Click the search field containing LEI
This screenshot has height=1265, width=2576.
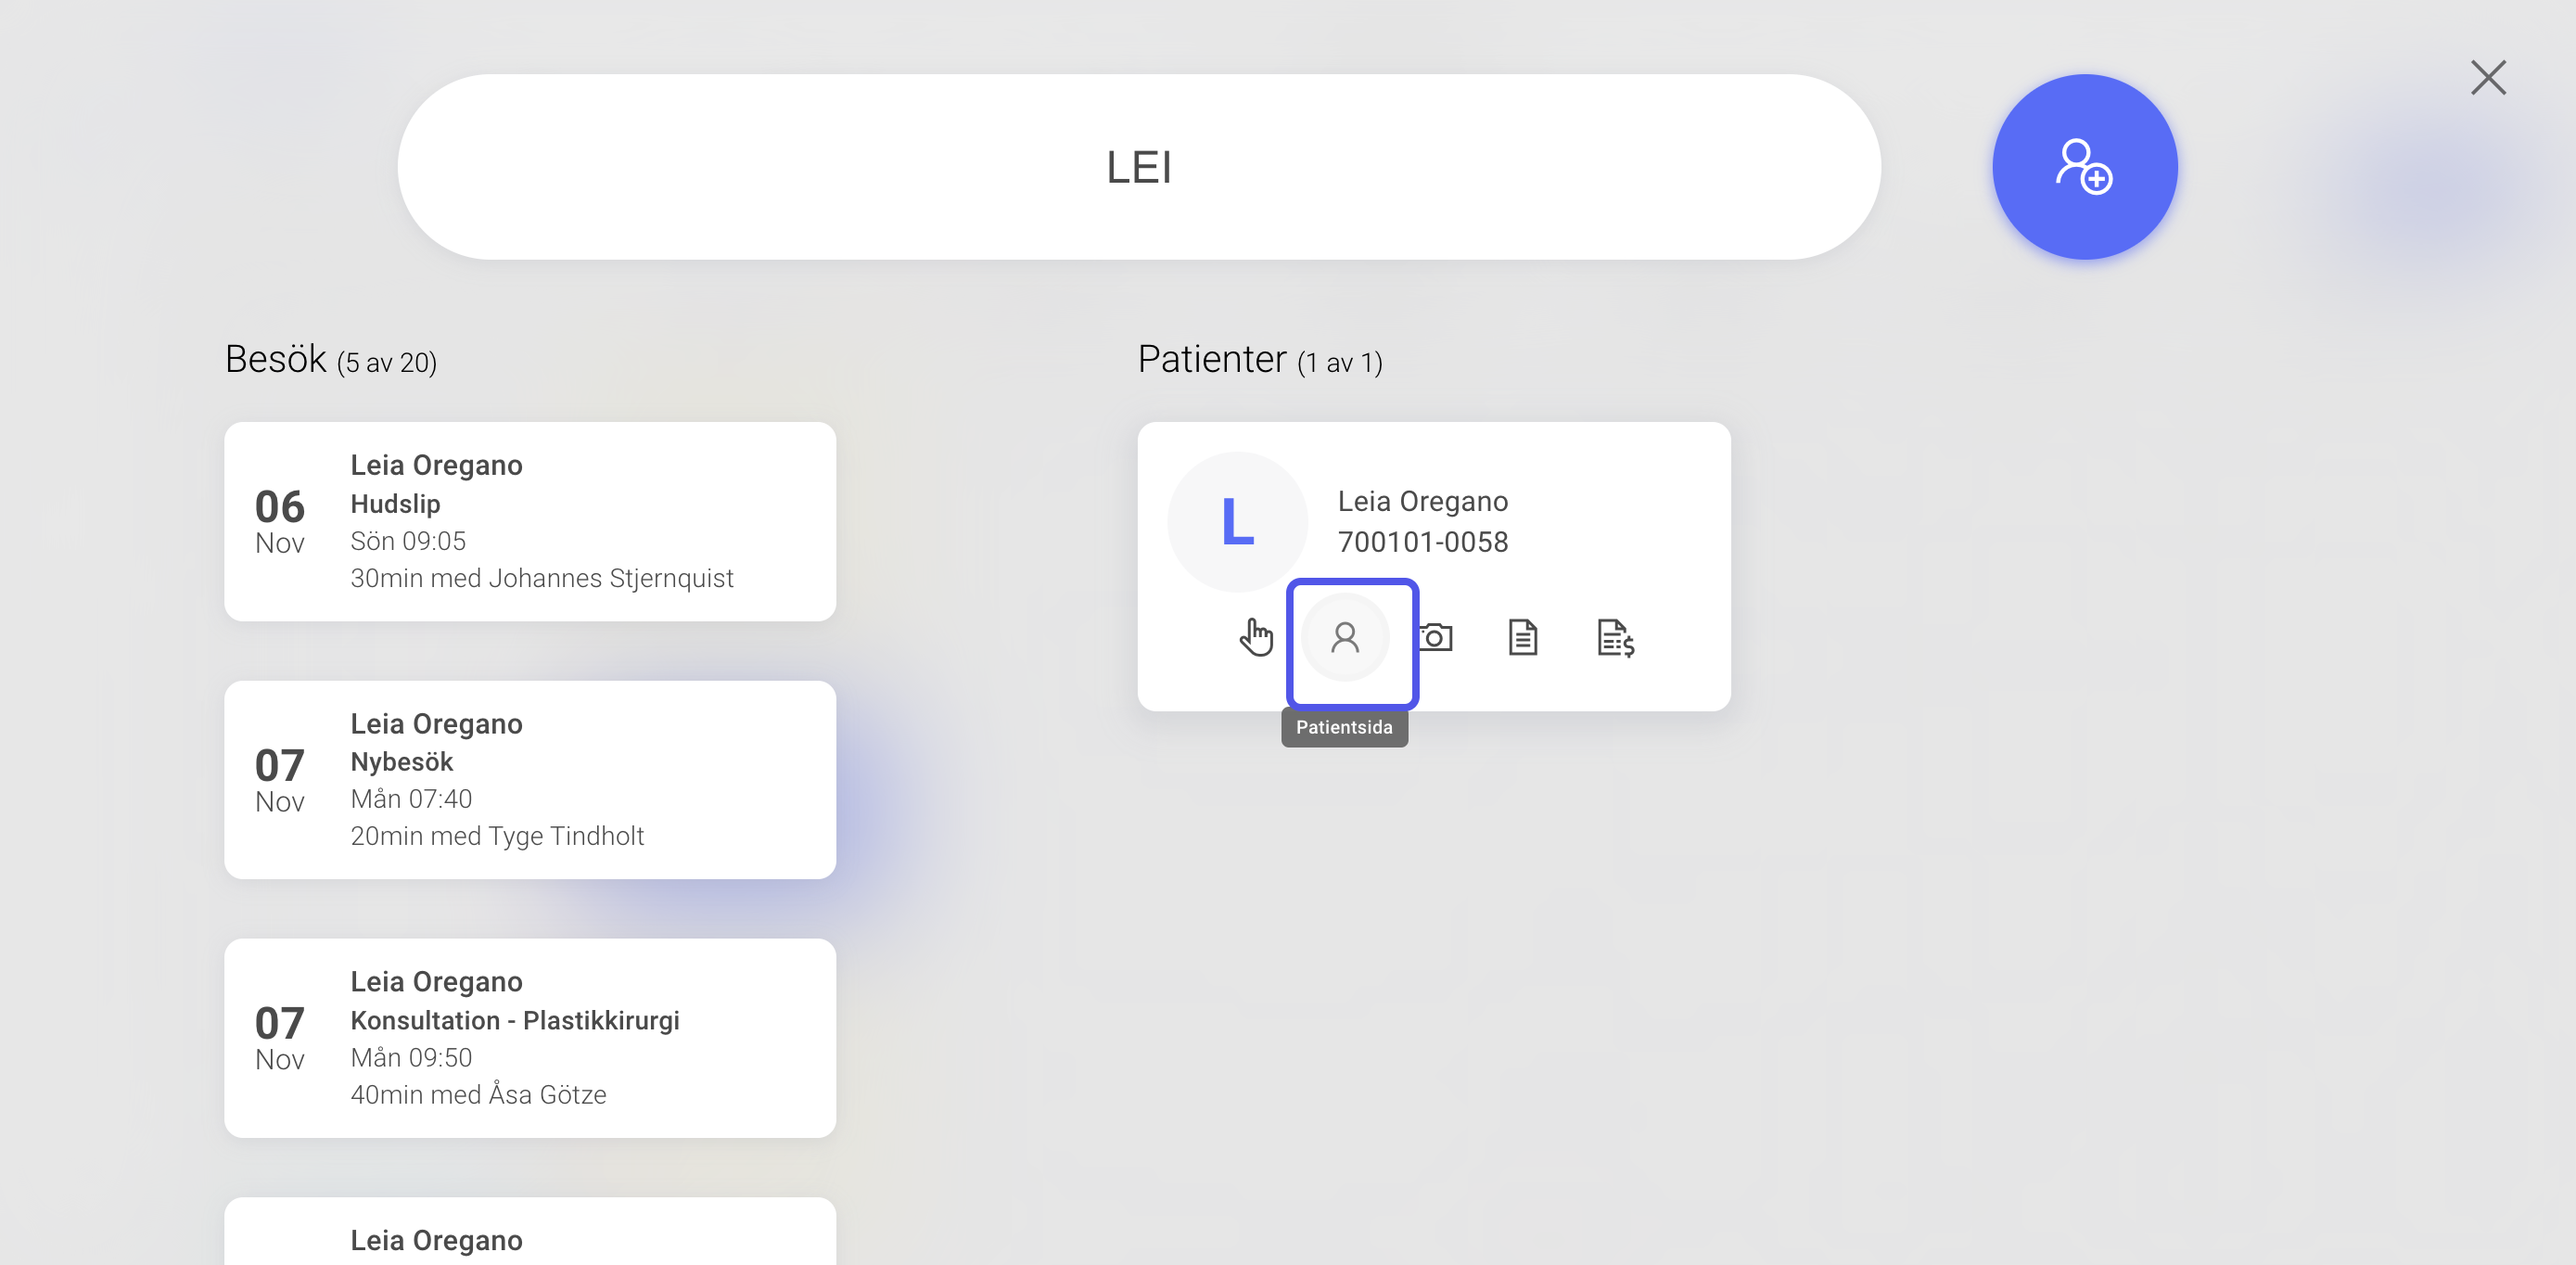[1139, 167]
